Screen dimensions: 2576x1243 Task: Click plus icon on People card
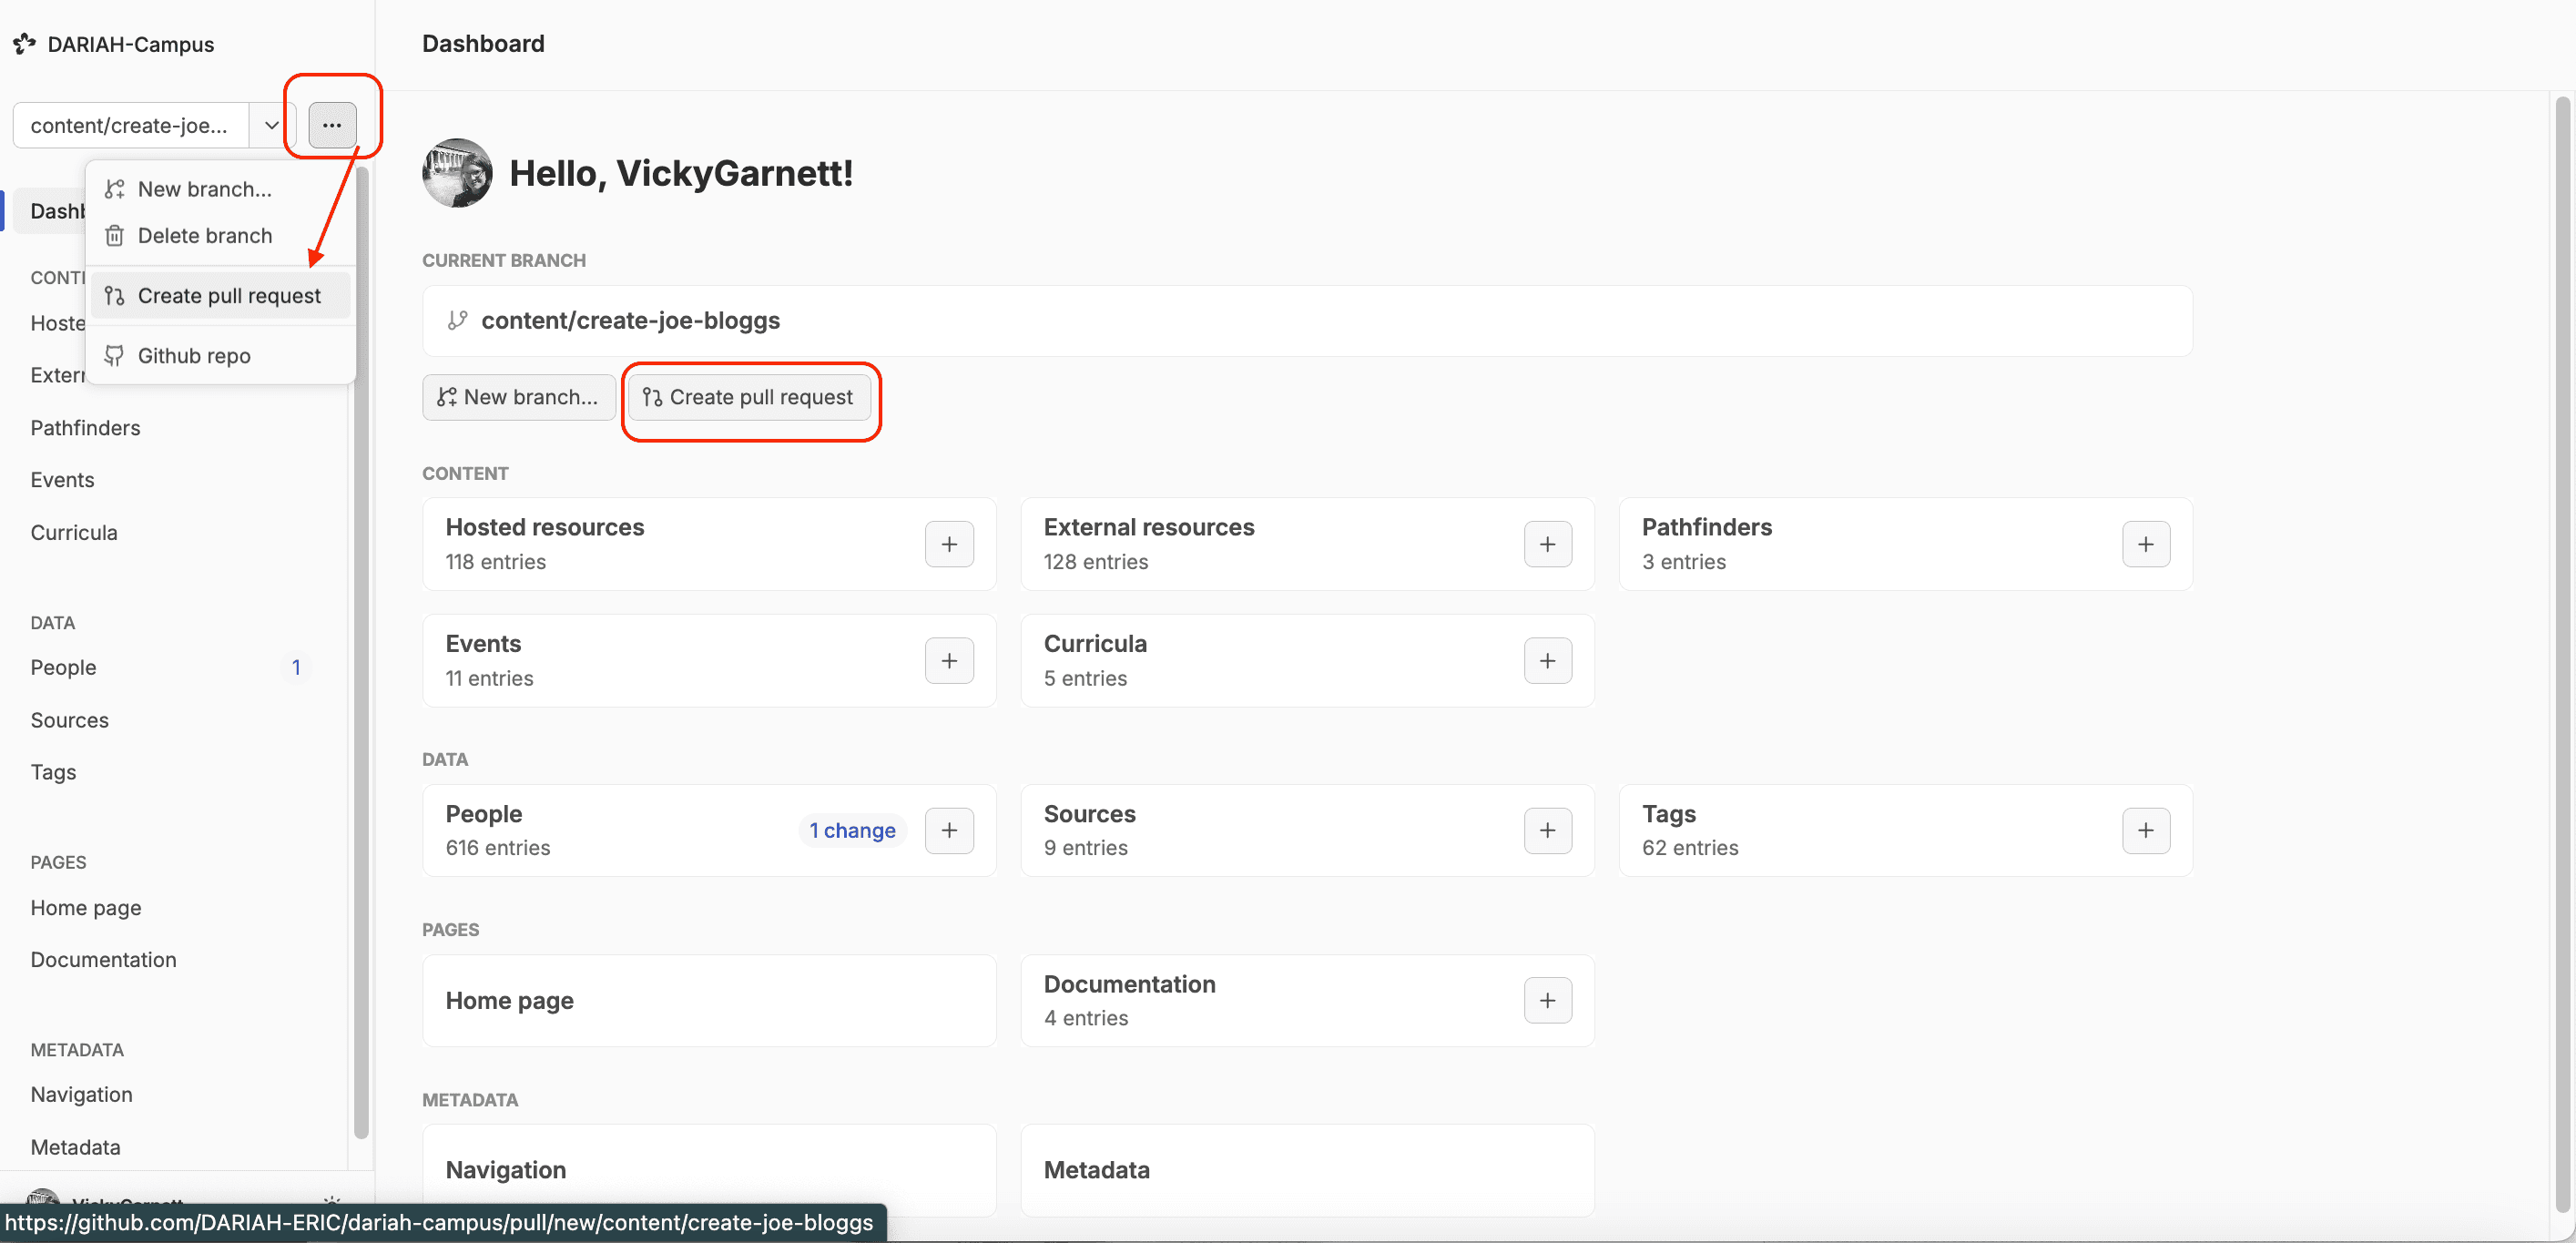948,830
